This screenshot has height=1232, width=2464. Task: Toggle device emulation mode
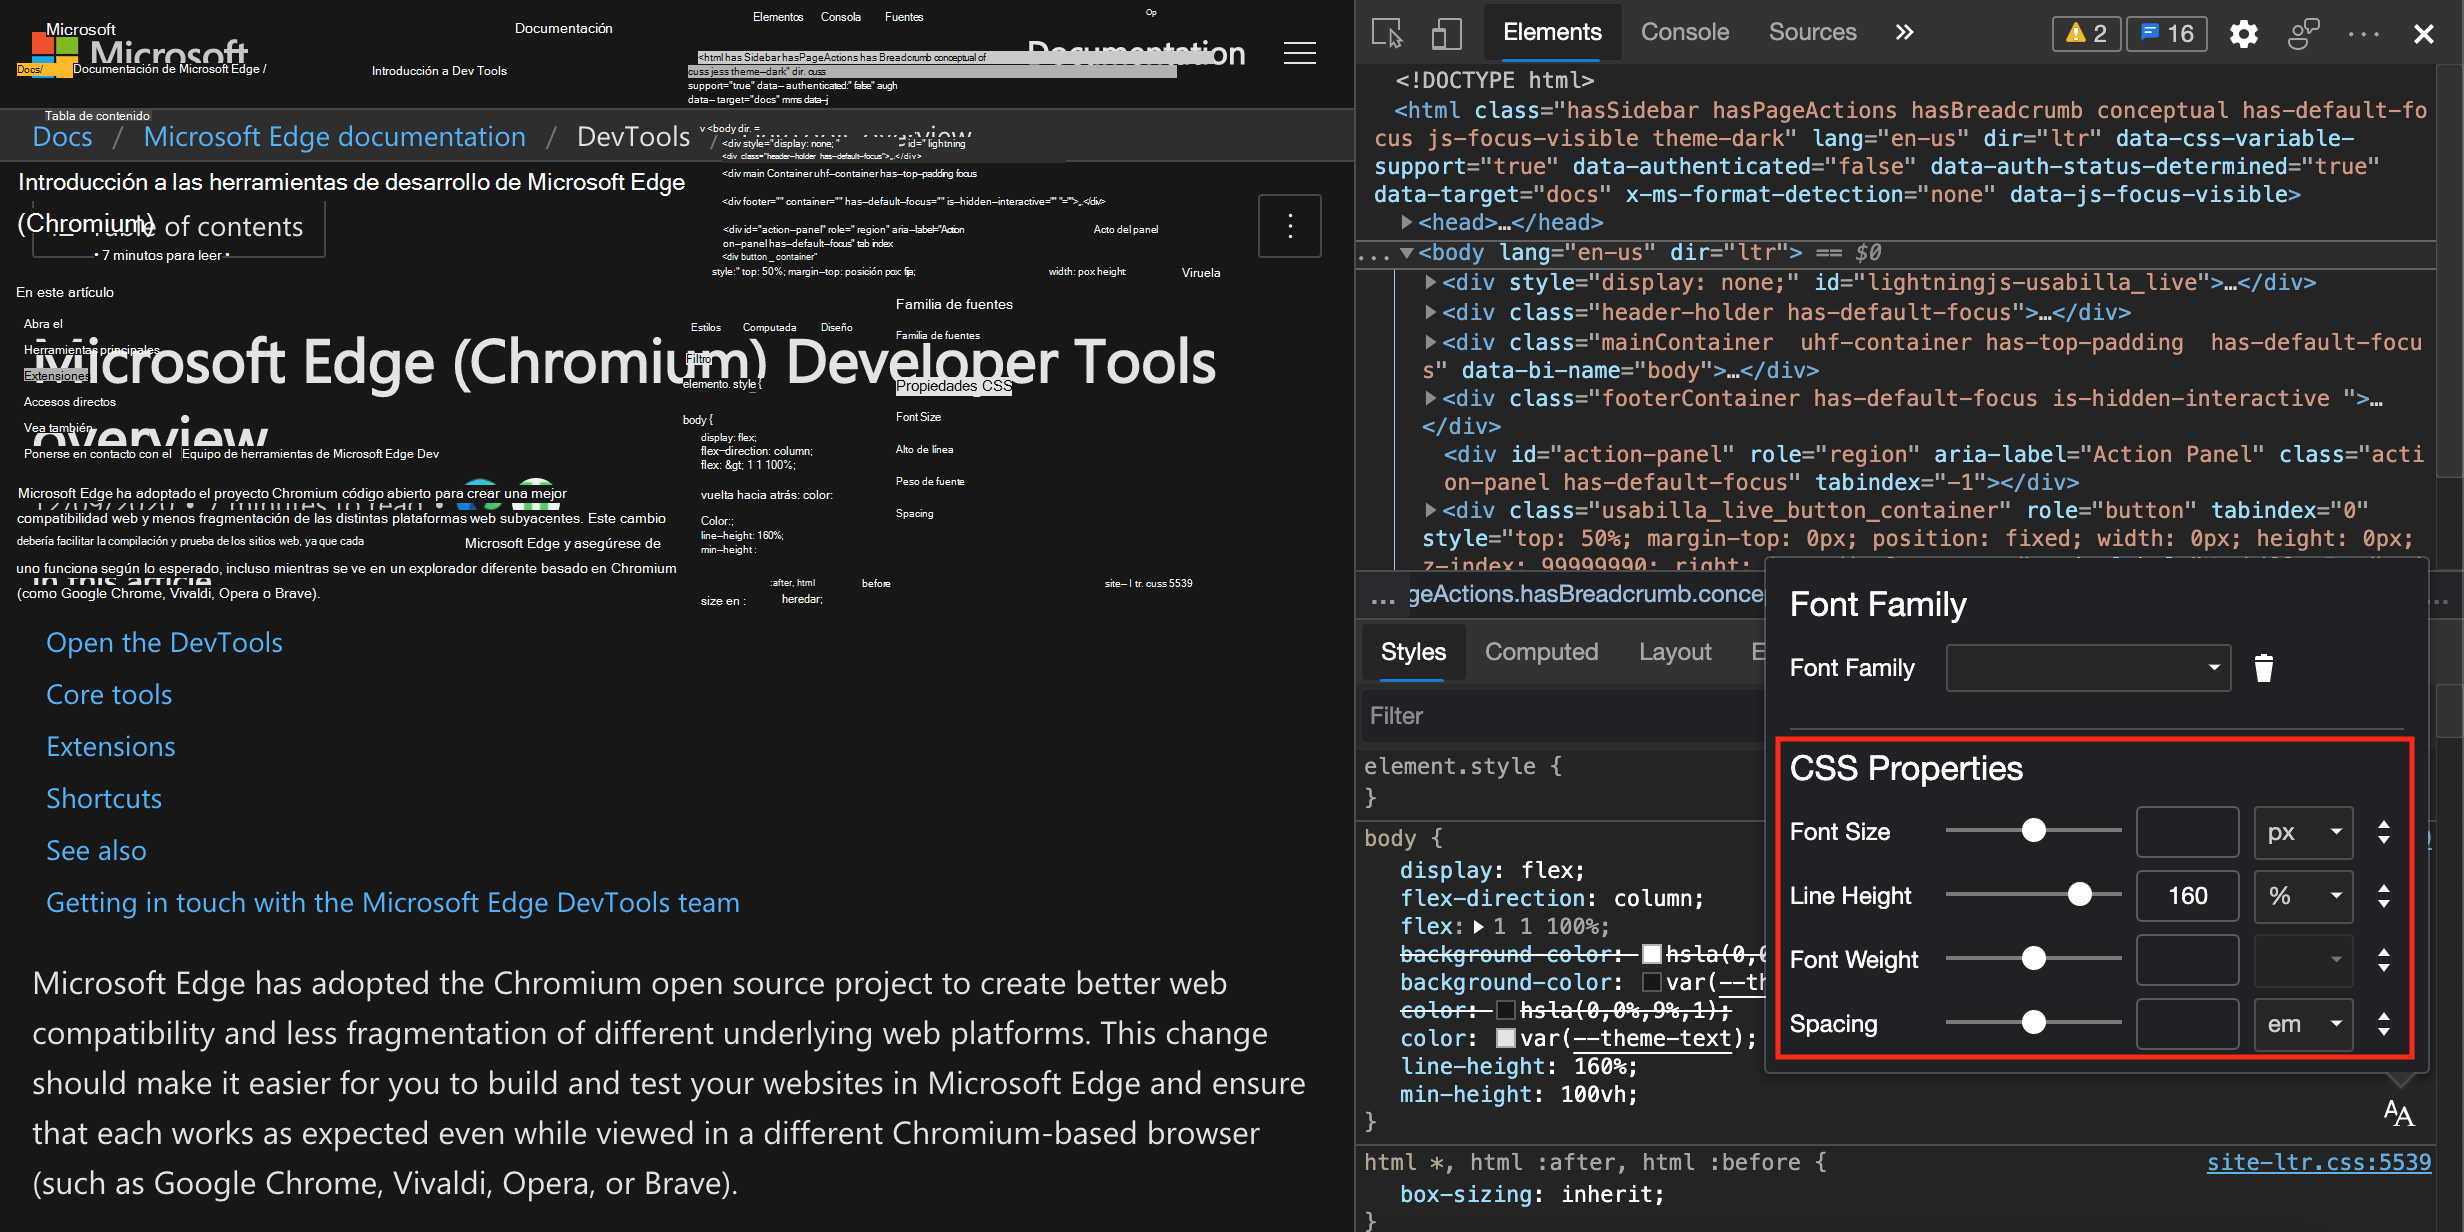pyautogui.click(x=1446, y=33)
